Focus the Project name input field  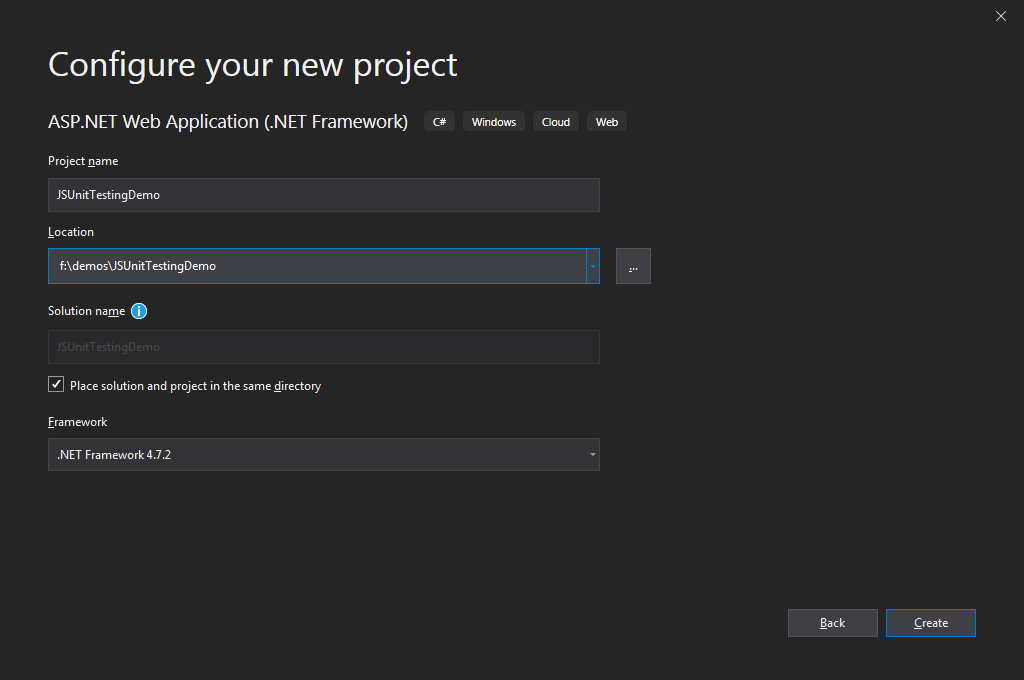[324, 195]
